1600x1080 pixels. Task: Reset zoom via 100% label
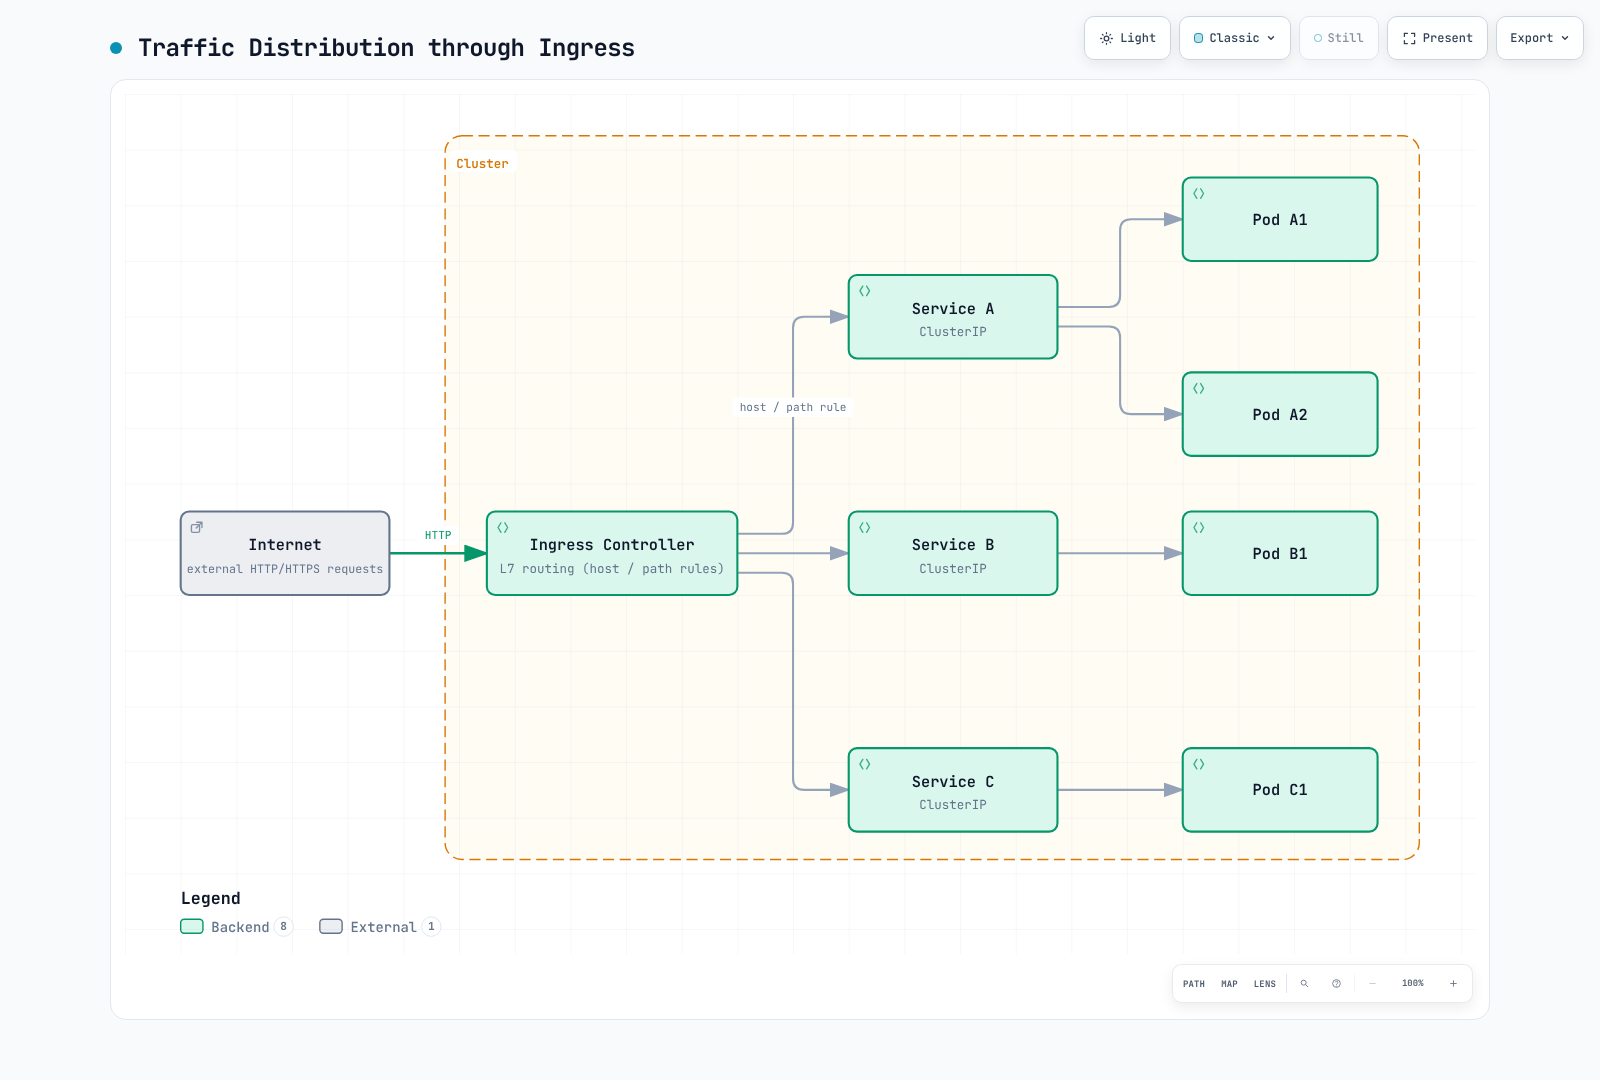click(1412, 984)
